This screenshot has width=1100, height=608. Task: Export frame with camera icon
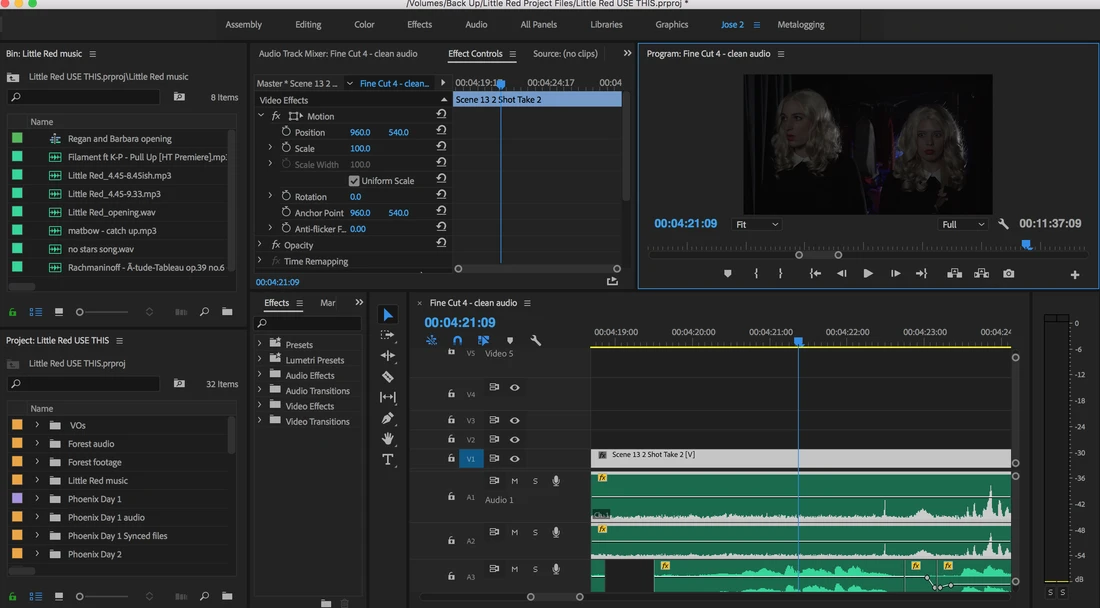point(1008,273)
